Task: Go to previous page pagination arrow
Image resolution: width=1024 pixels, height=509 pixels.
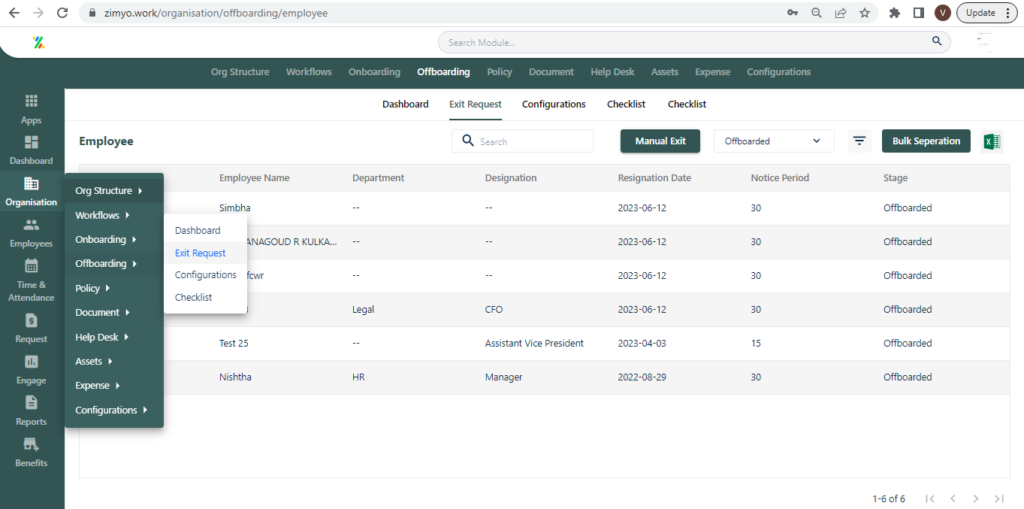Action: click(x=953, y=499)
